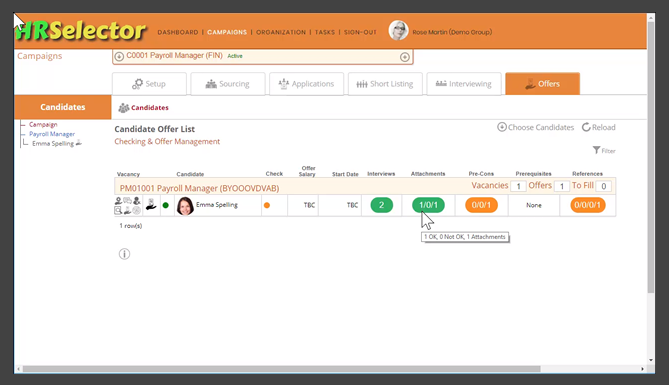Click the Filter label
Viewport: 669px width, 385px height.
tap(608, 151)
